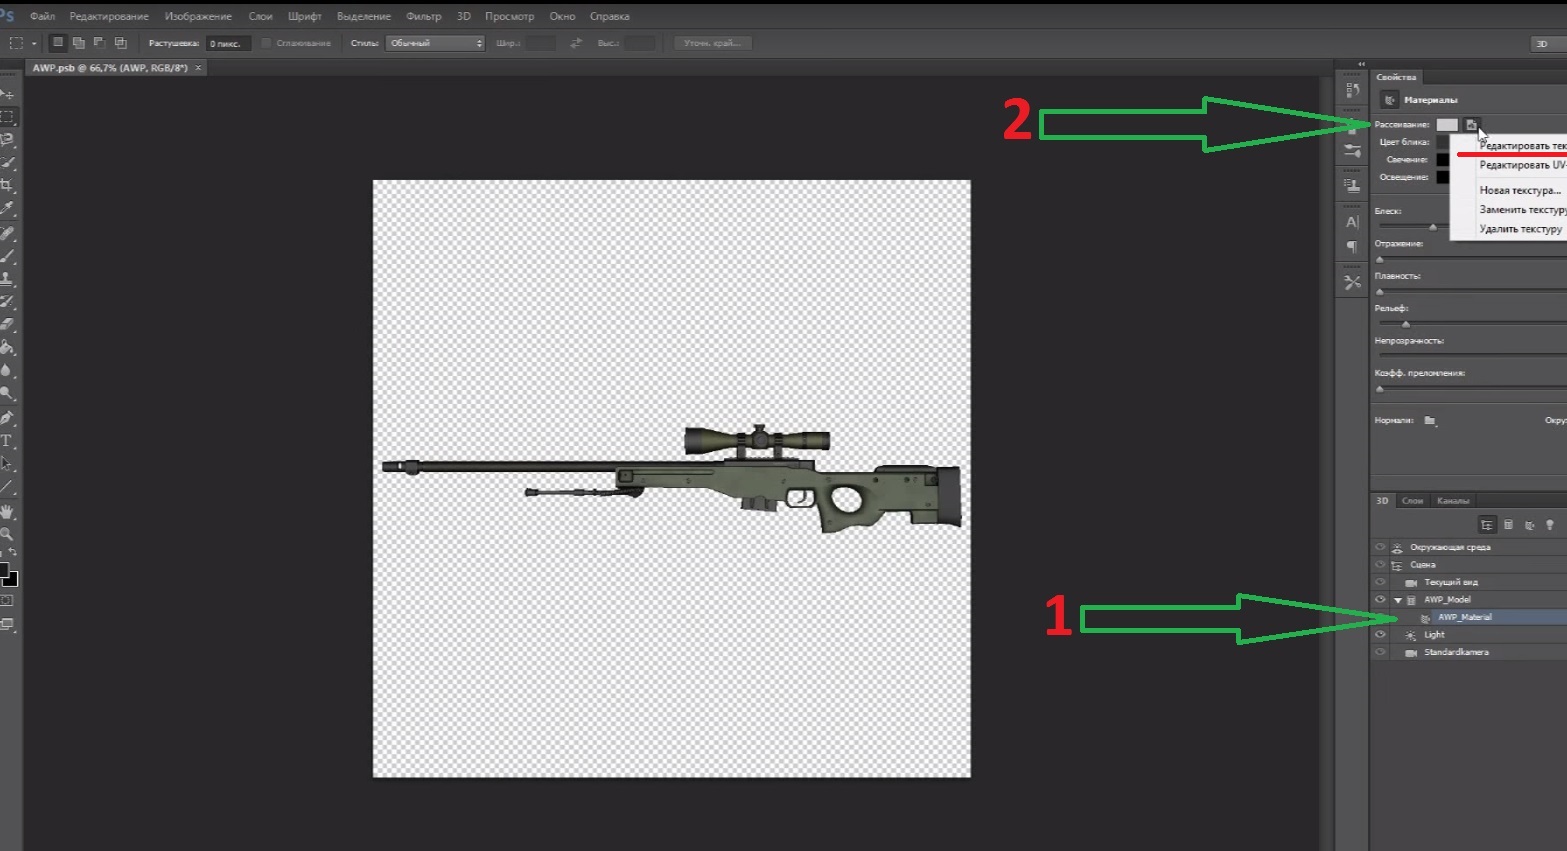Screen dimensions: 1567x851
Task: Close the AWP.psb document tab
Action: pos(198,68)
